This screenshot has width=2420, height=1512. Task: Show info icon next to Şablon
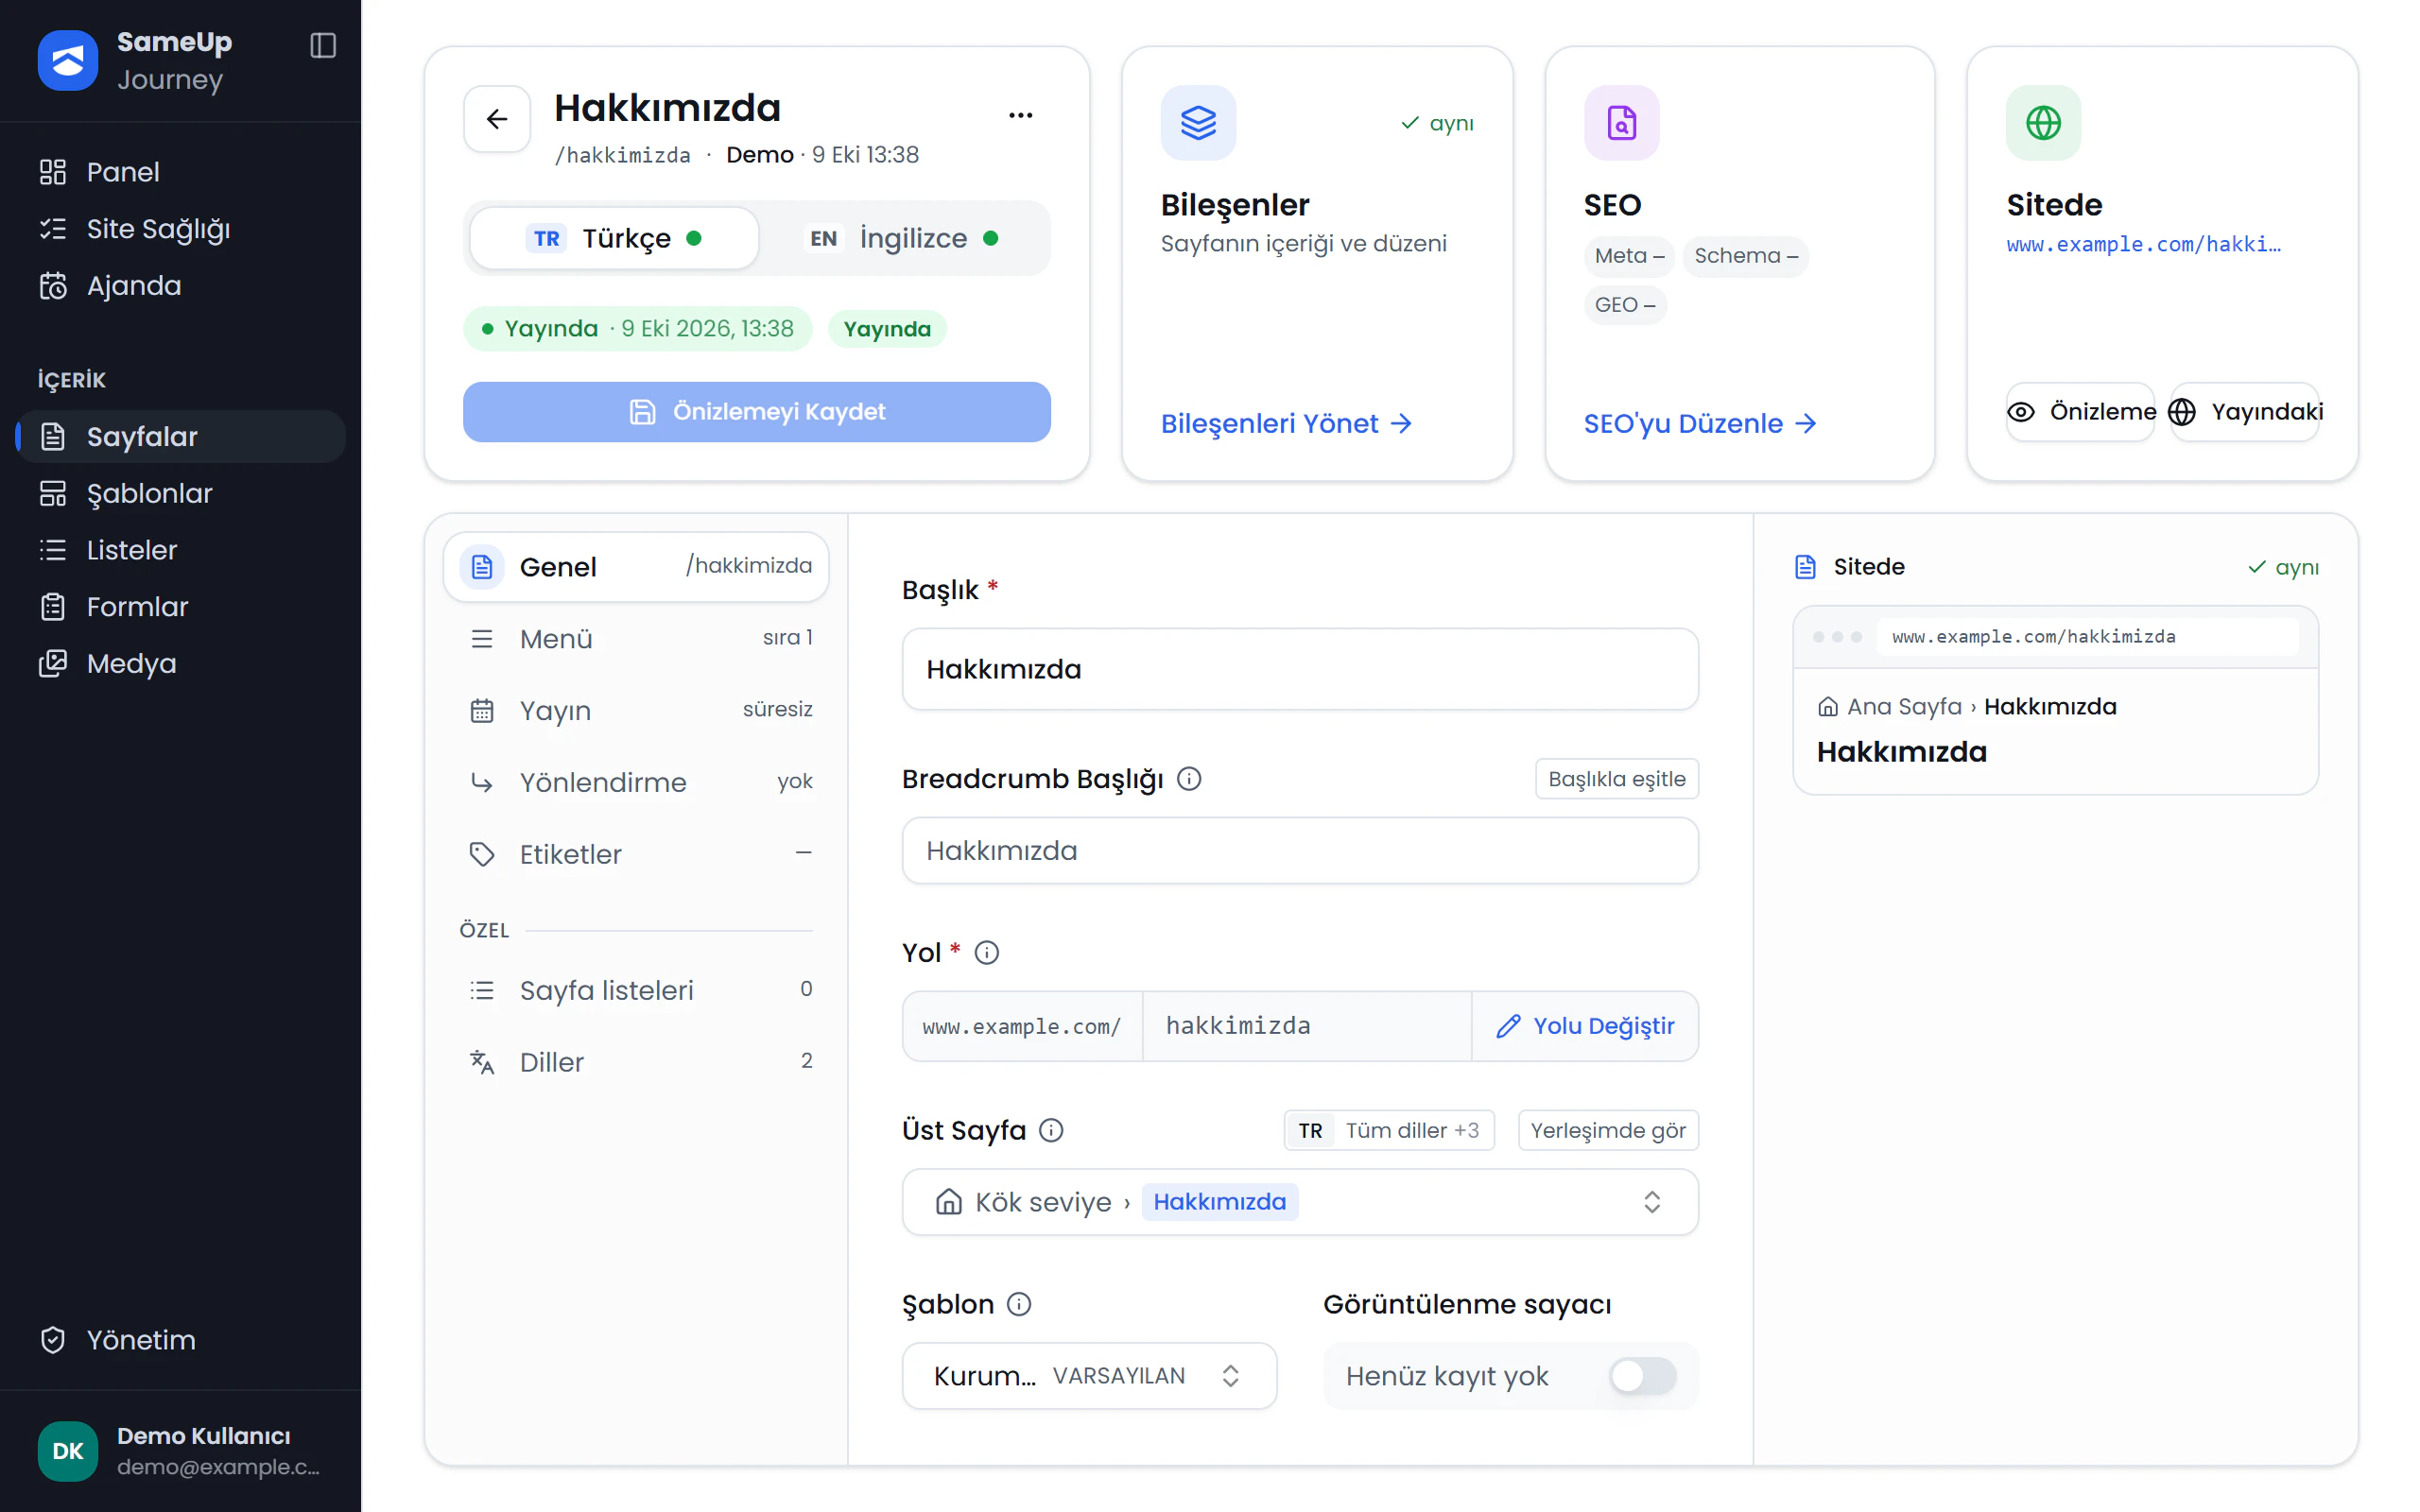pos(1019,1304)
